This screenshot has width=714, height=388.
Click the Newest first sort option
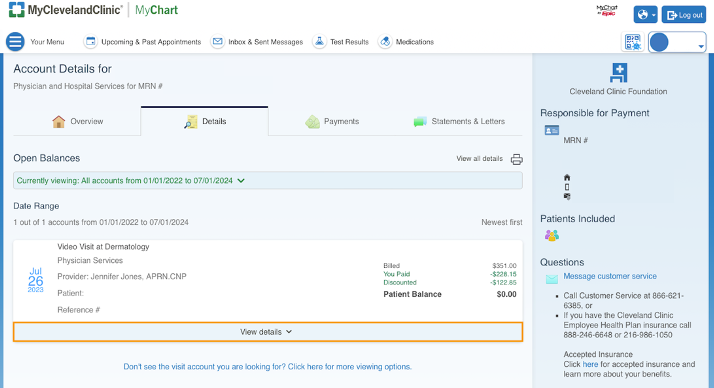[502, 222]
